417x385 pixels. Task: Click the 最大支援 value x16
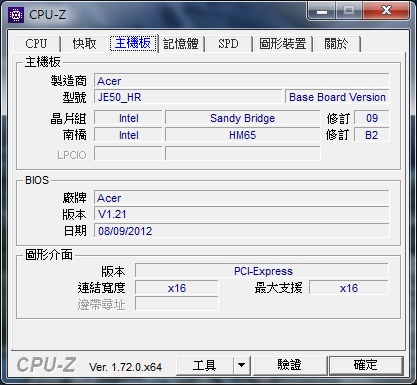[349, 288]
